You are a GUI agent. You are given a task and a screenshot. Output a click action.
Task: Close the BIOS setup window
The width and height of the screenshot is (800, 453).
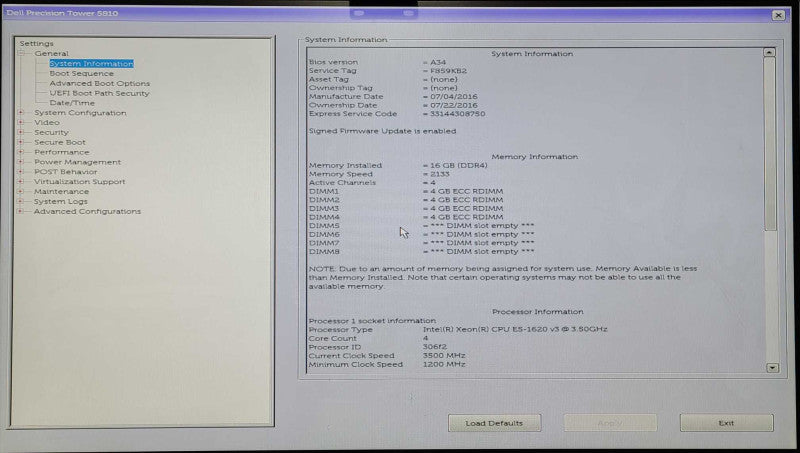(779, 15)
